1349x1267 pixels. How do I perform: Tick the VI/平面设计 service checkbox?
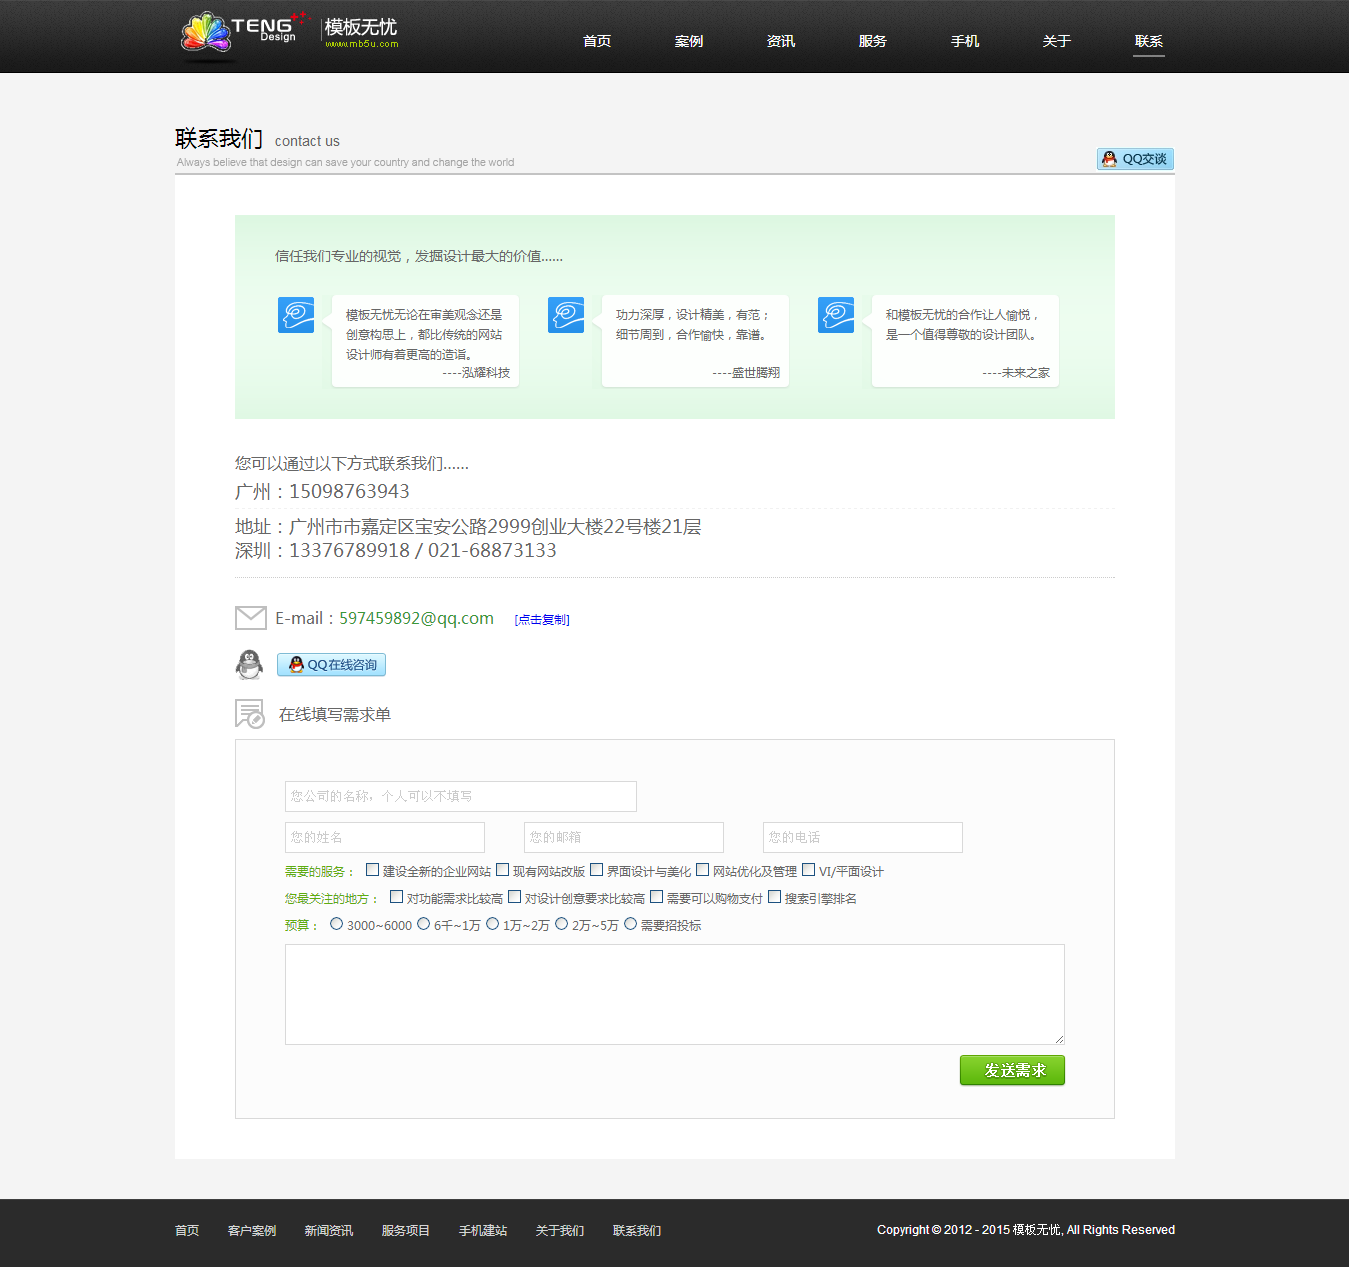[x=809, y=870]
